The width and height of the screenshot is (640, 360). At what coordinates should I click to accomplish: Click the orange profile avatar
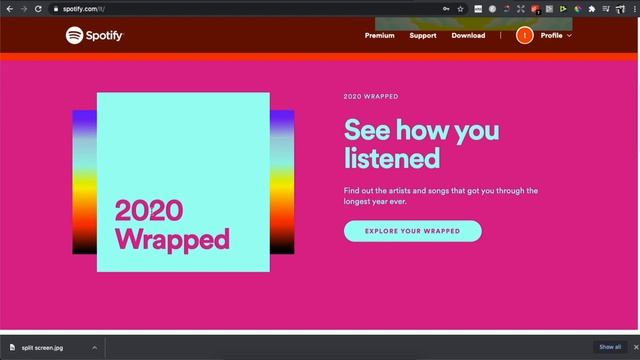[x=524, y=36]
